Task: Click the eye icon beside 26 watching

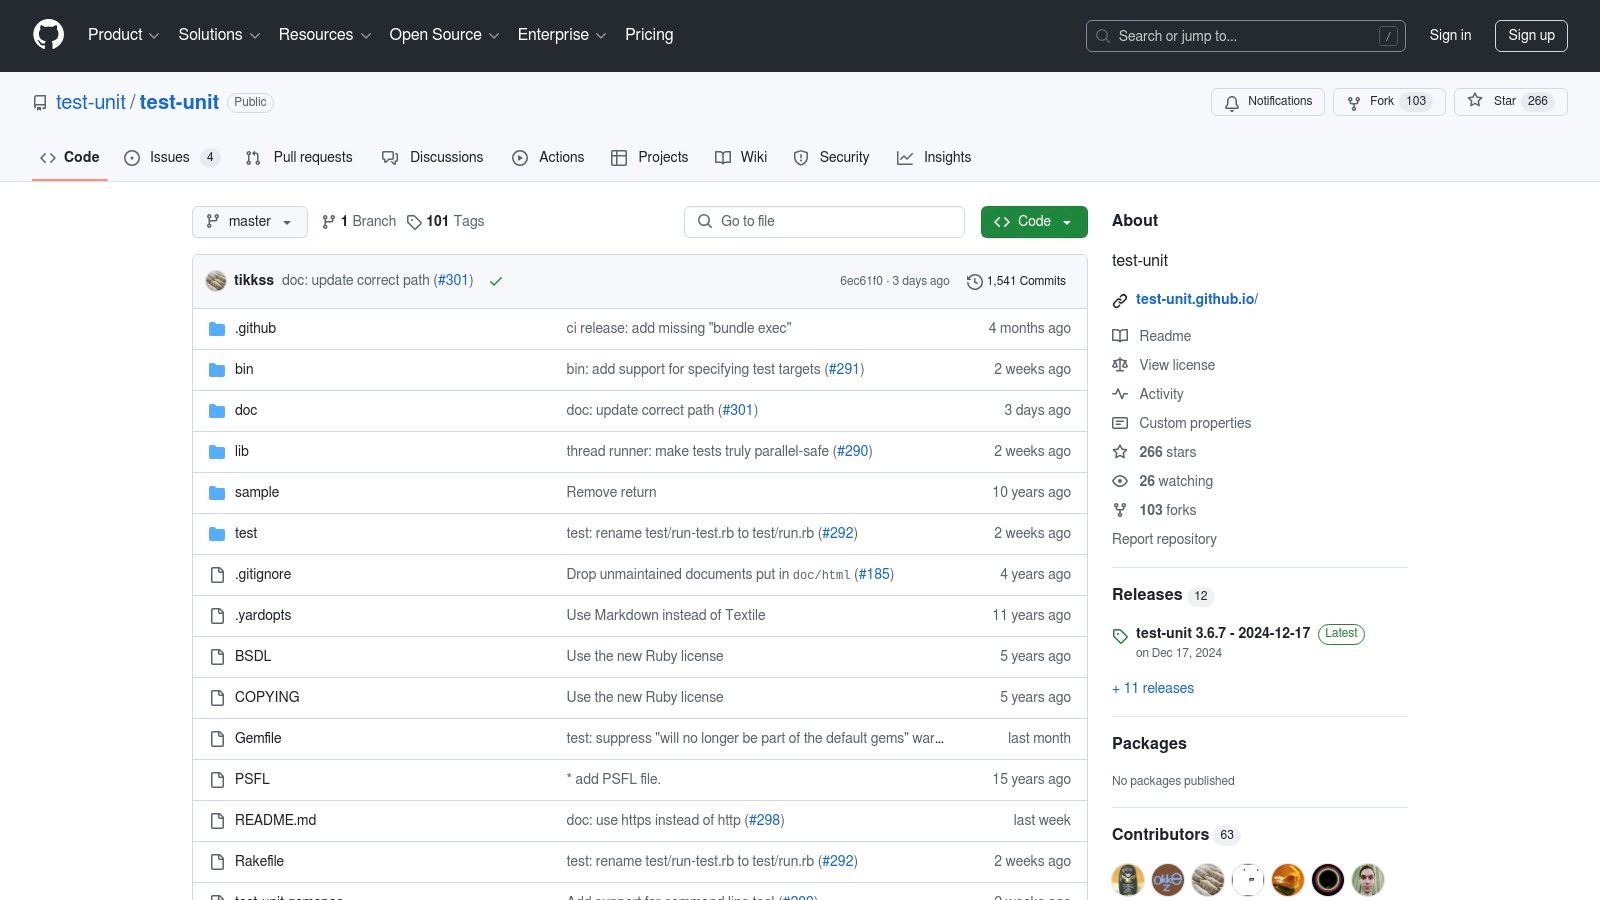Action: pyautogui.click(x=1120, y=481)
